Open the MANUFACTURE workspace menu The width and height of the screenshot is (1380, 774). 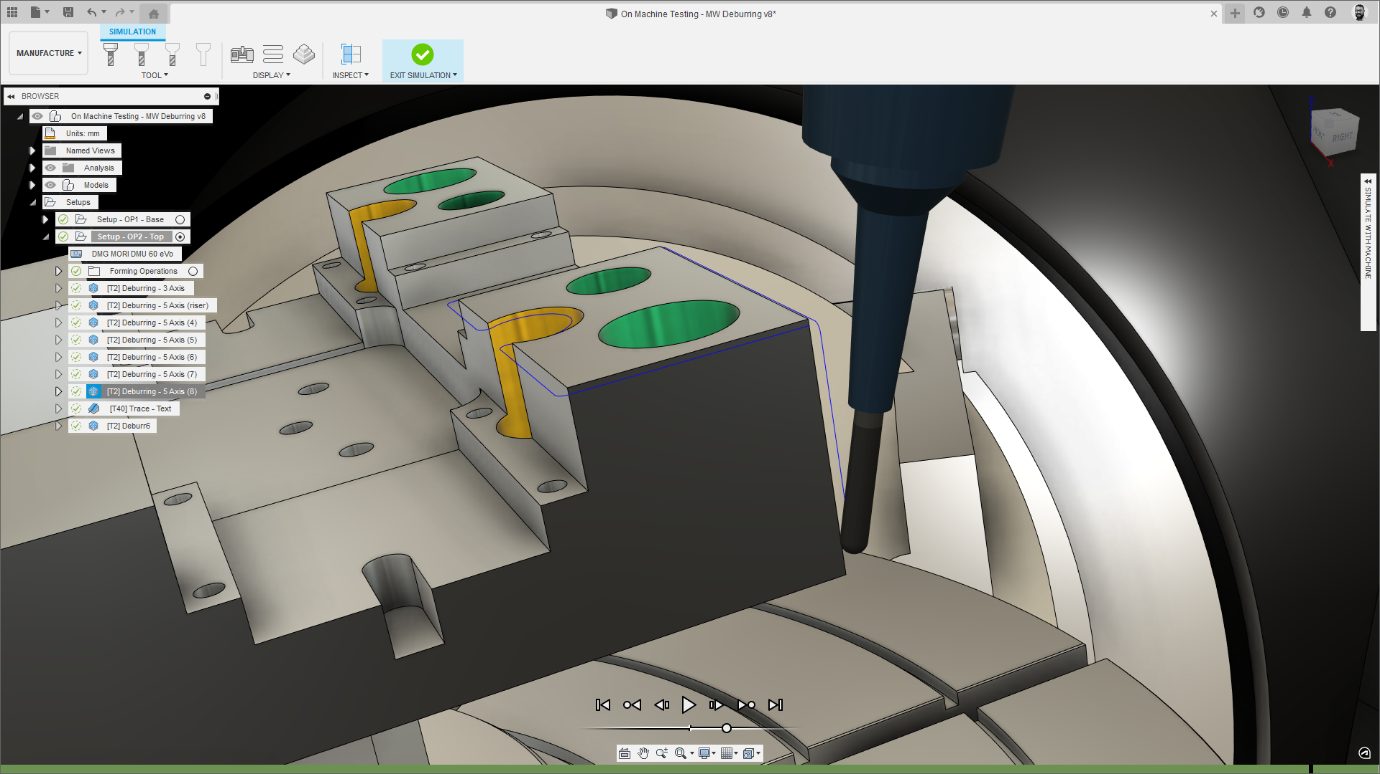coord(47,52)
